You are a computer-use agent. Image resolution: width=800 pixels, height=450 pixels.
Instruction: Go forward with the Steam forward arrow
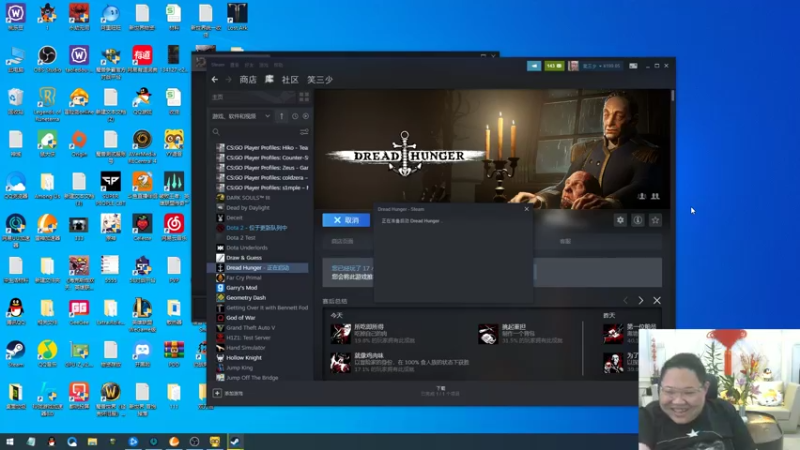point(228,80)
